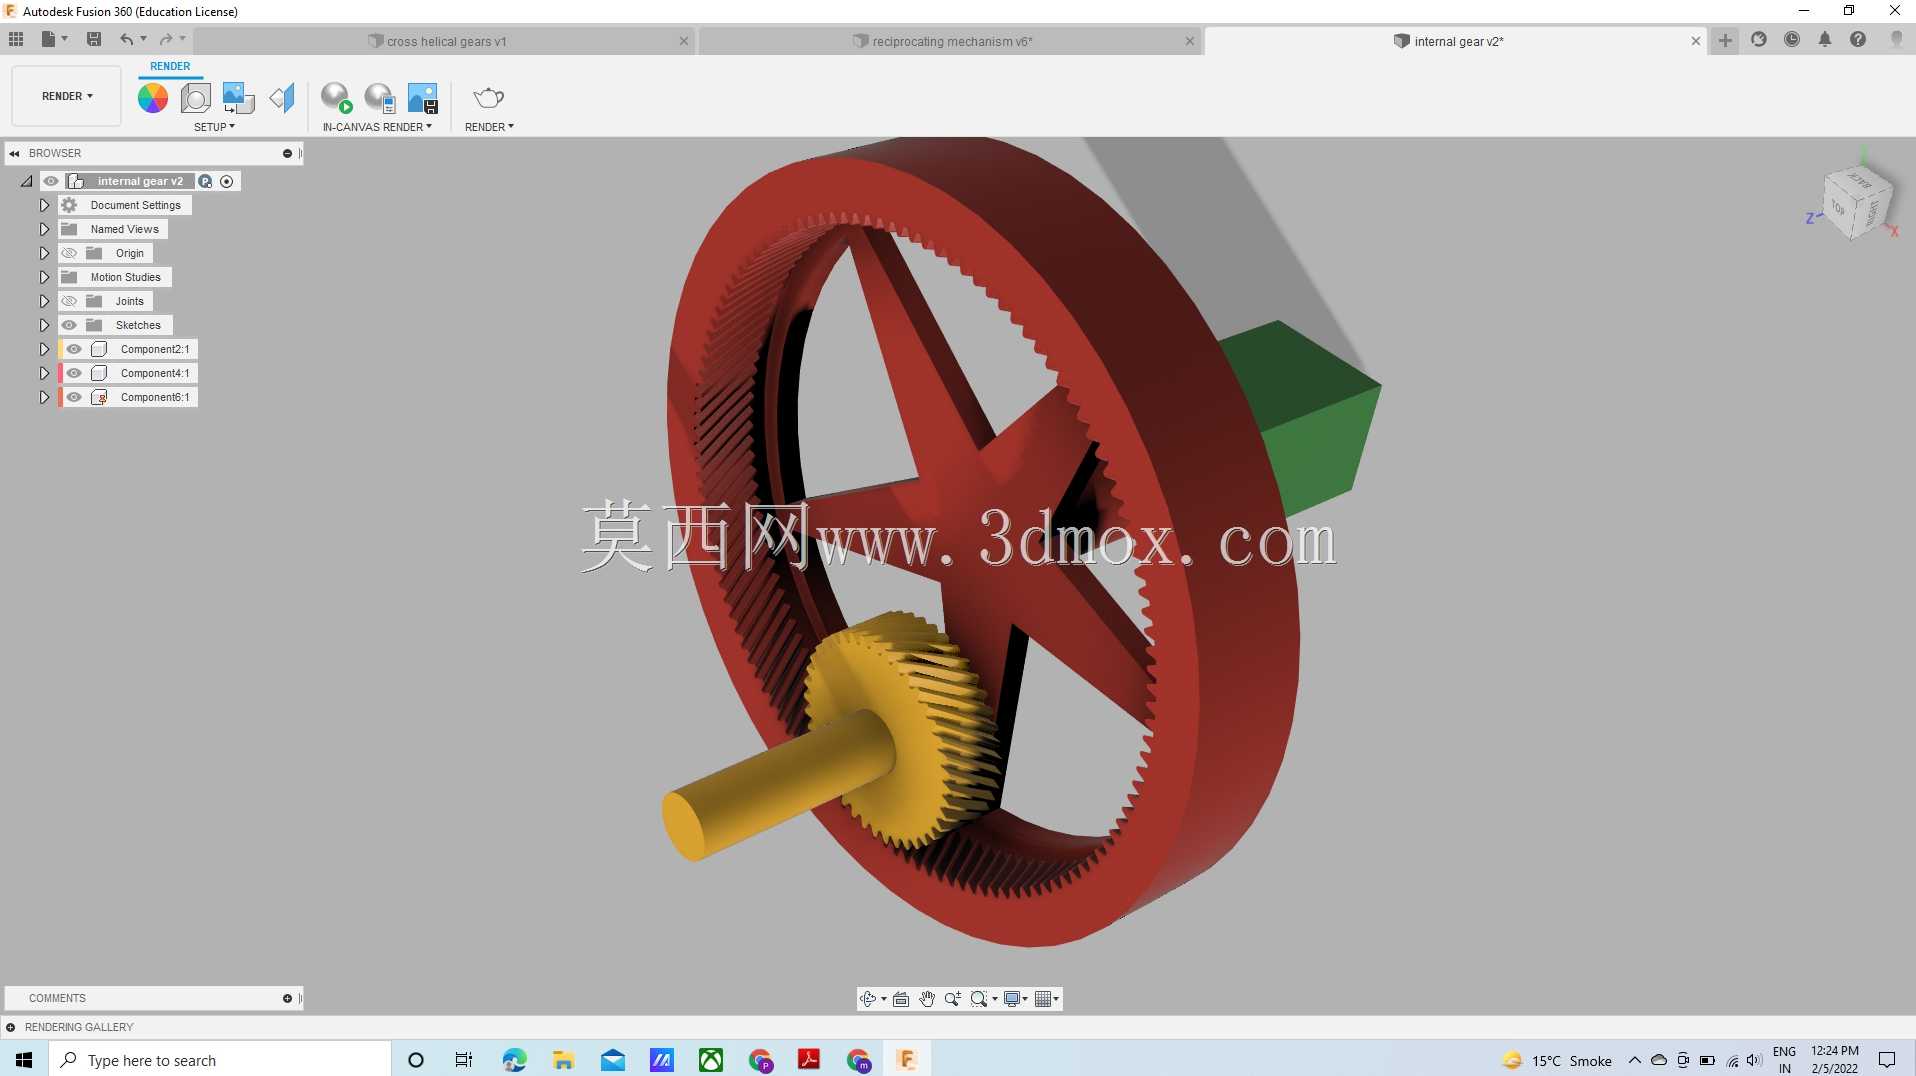
Task: Hide Component6:1 with eye icon
Action: pyautogui.click(x=75, y=397)
